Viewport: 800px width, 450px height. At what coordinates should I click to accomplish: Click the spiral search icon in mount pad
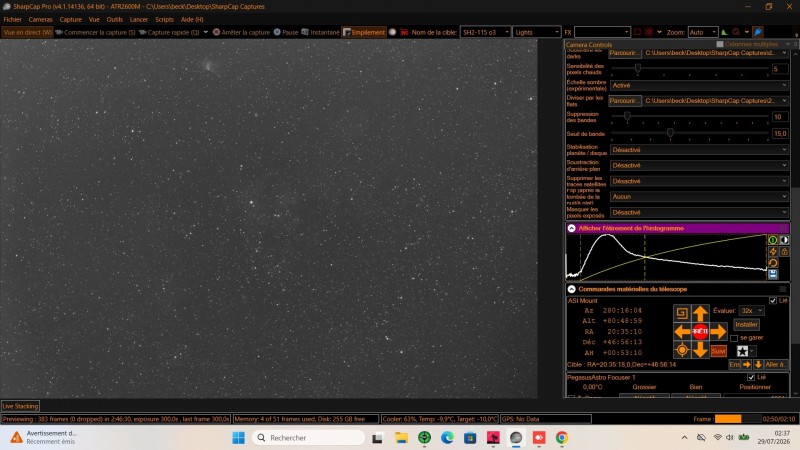[682, 313]
